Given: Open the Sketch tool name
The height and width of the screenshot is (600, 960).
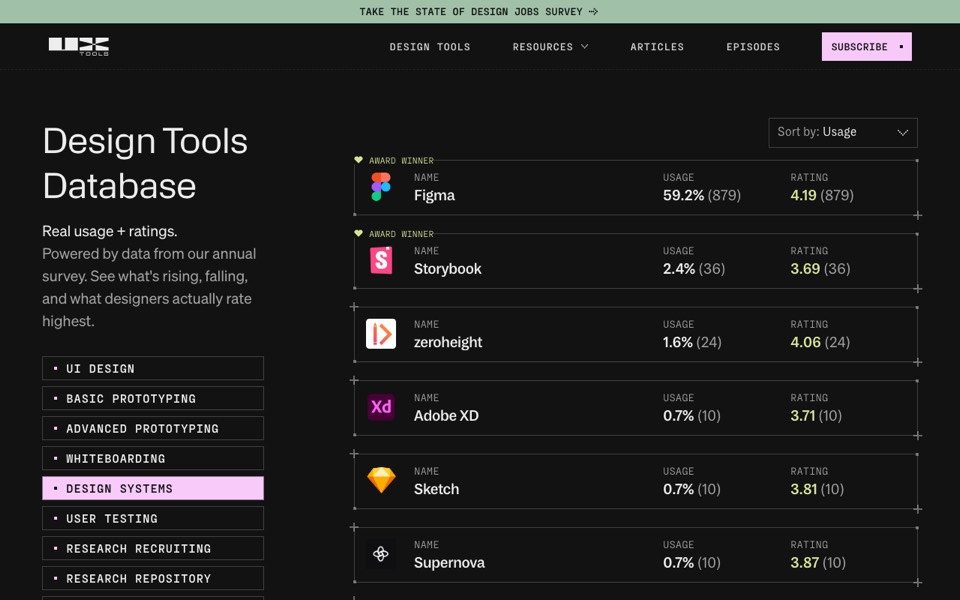Looking at the screenshot, I should click(x=436, y=490).
